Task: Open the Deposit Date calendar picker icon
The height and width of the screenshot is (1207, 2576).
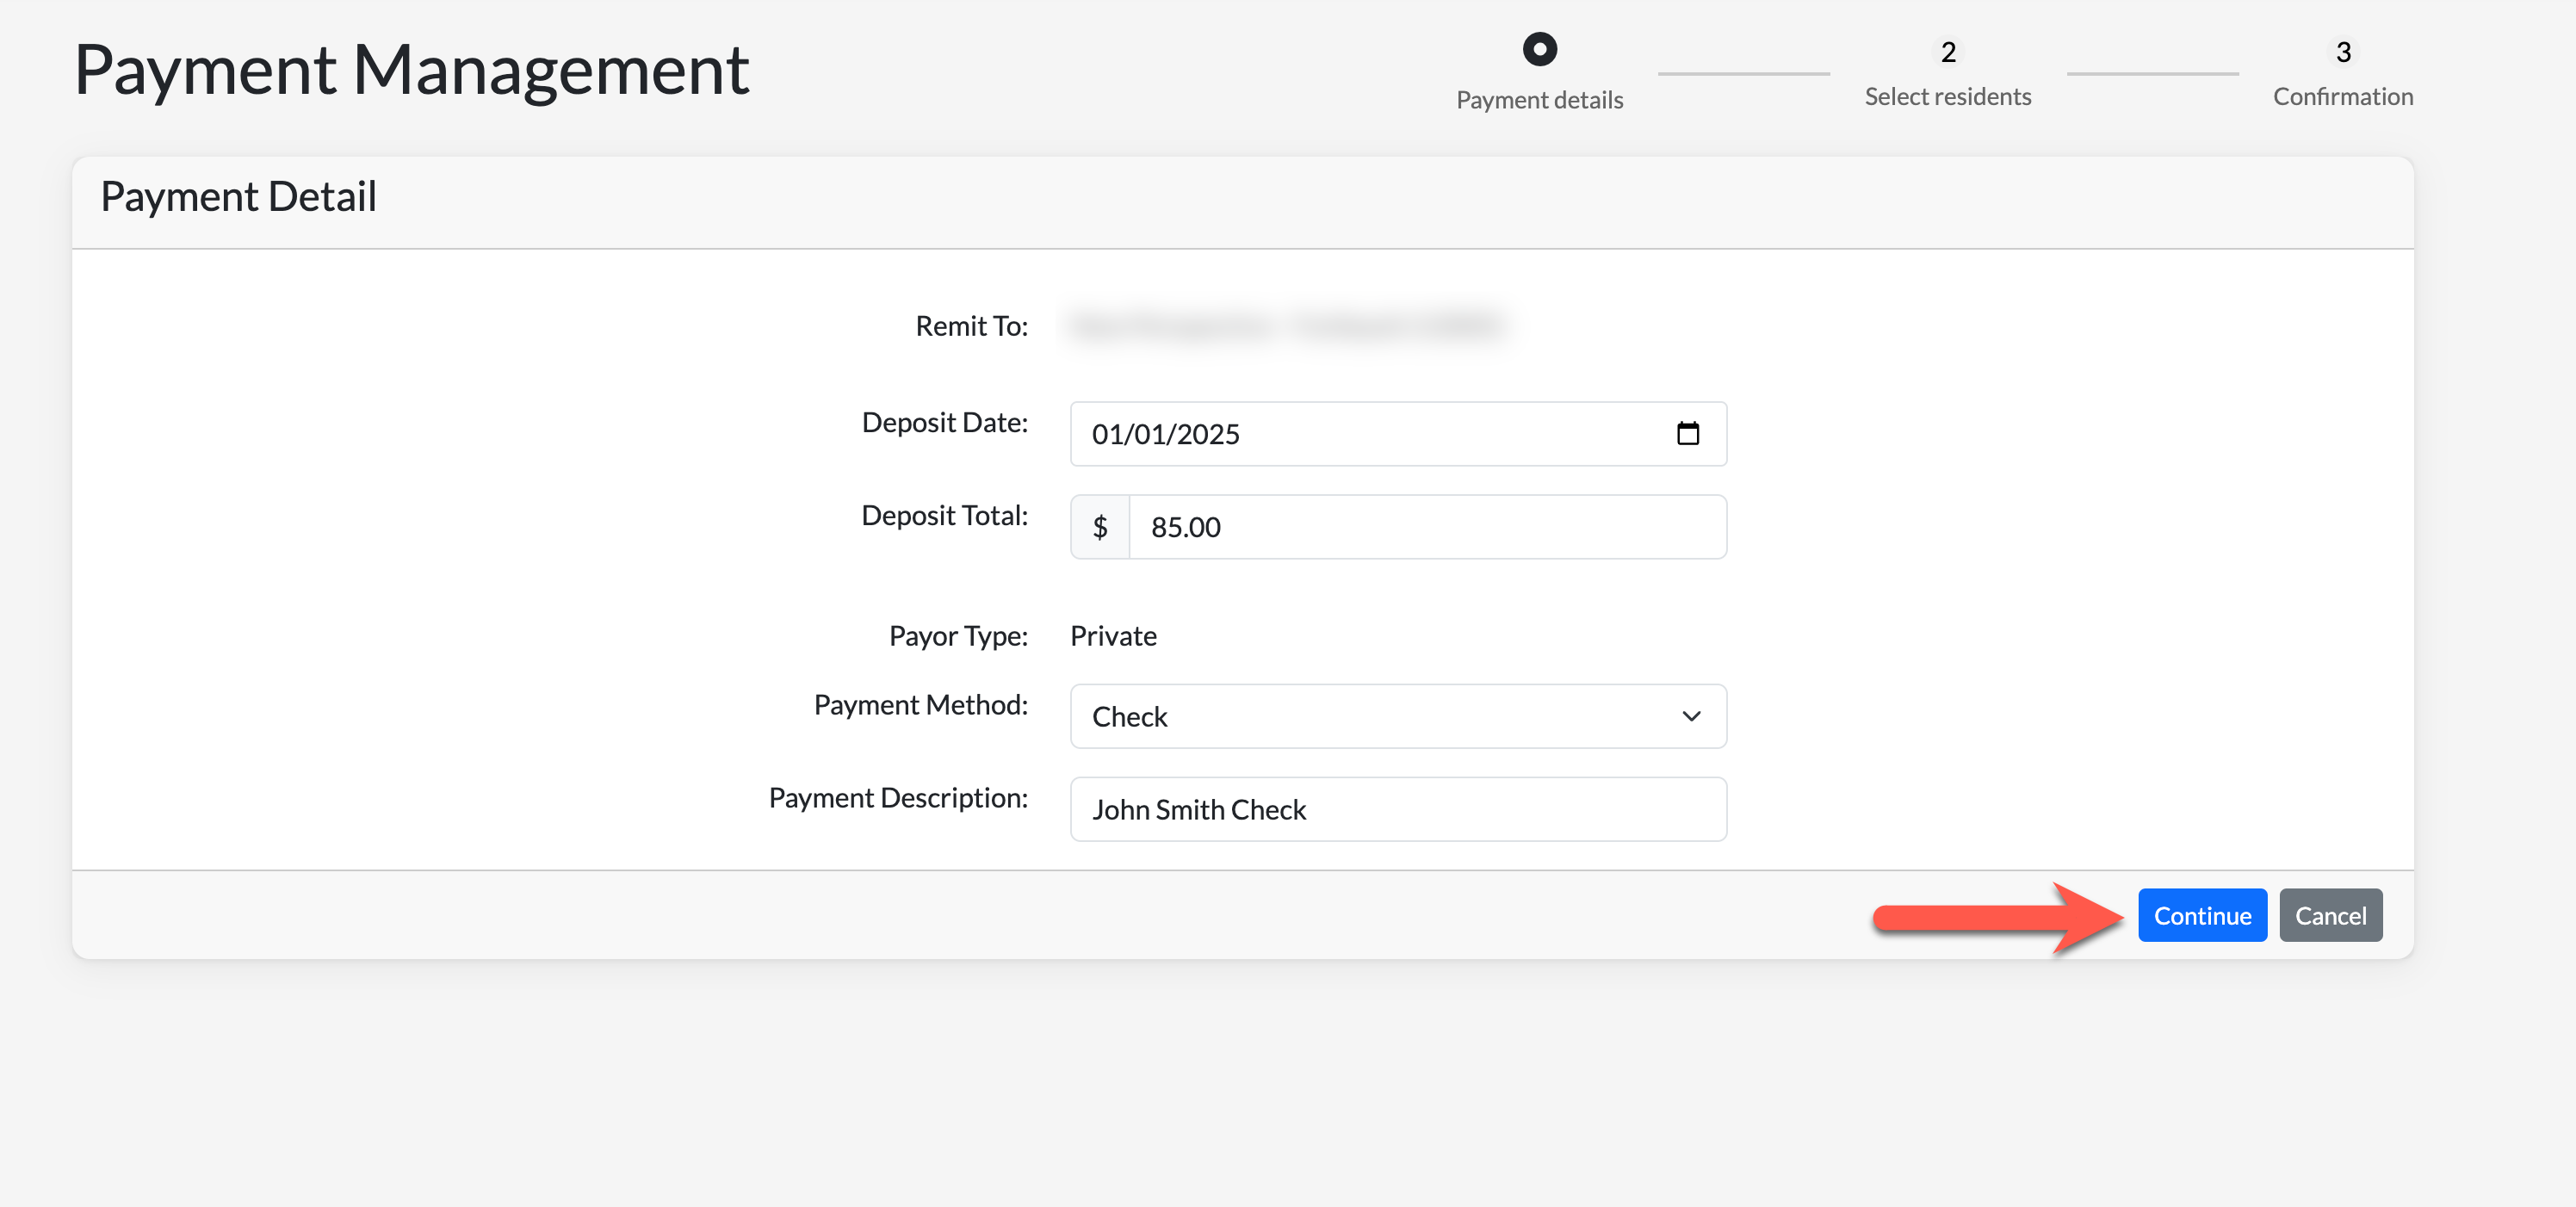Action: pos(1687,433)
